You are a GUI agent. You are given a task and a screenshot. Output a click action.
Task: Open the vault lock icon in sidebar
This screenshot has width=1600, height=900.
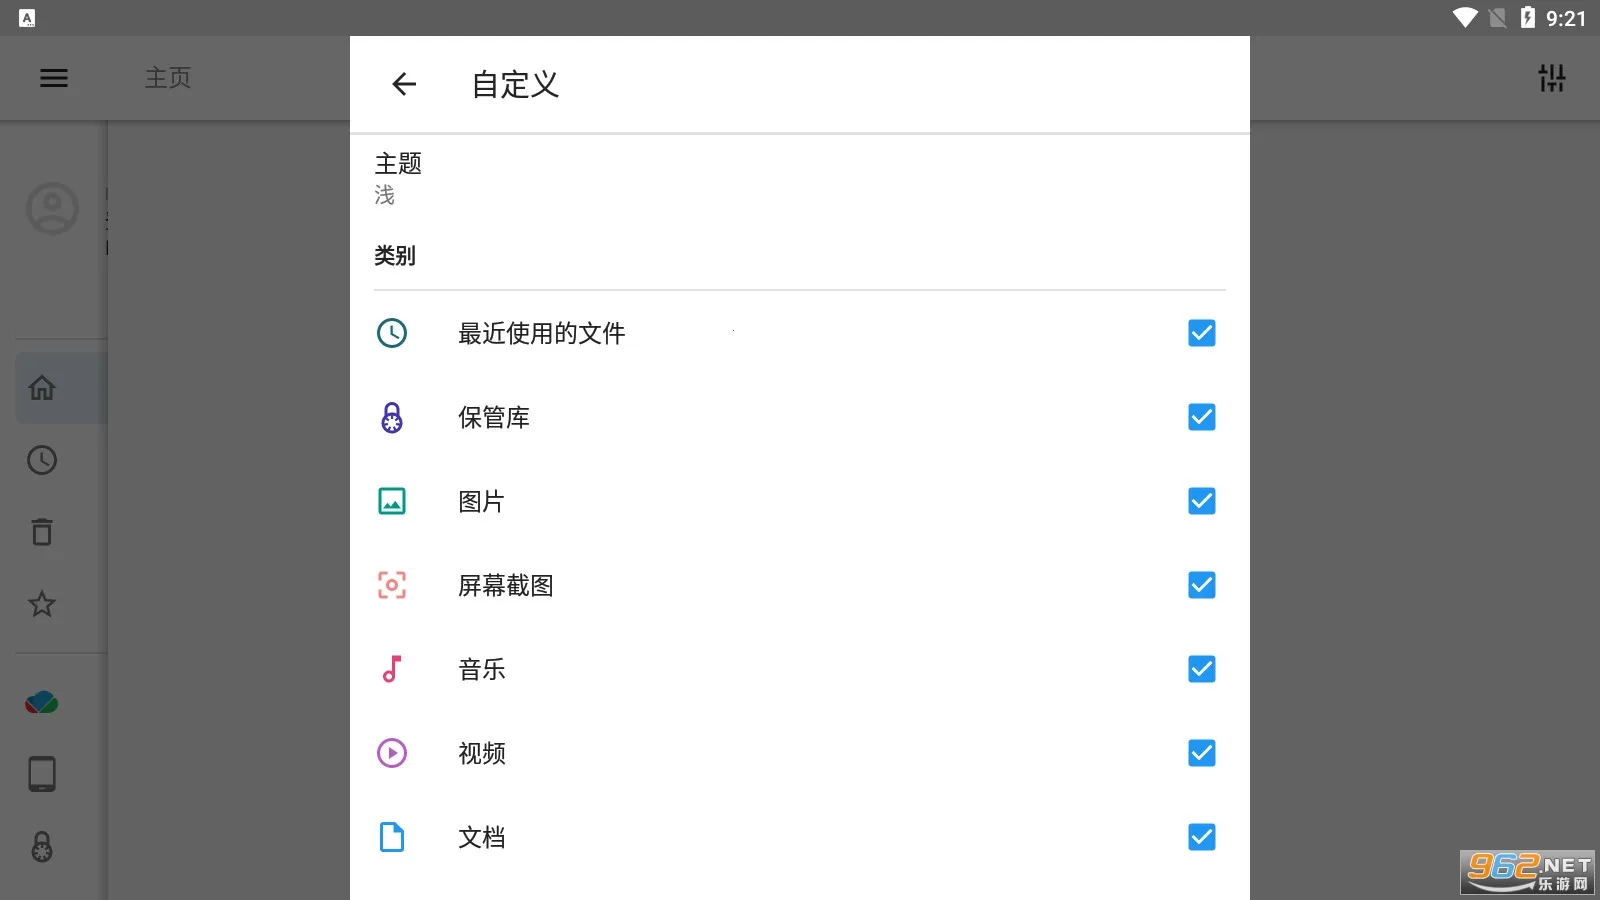coord(42,847)
